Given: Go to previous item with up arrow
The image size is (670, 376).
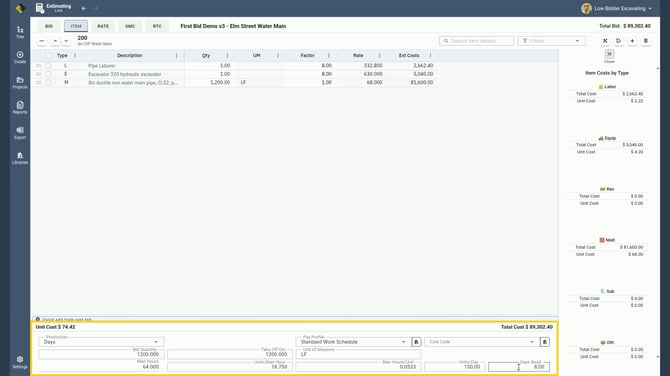Looking at the screenshot, I should point(55,41).
